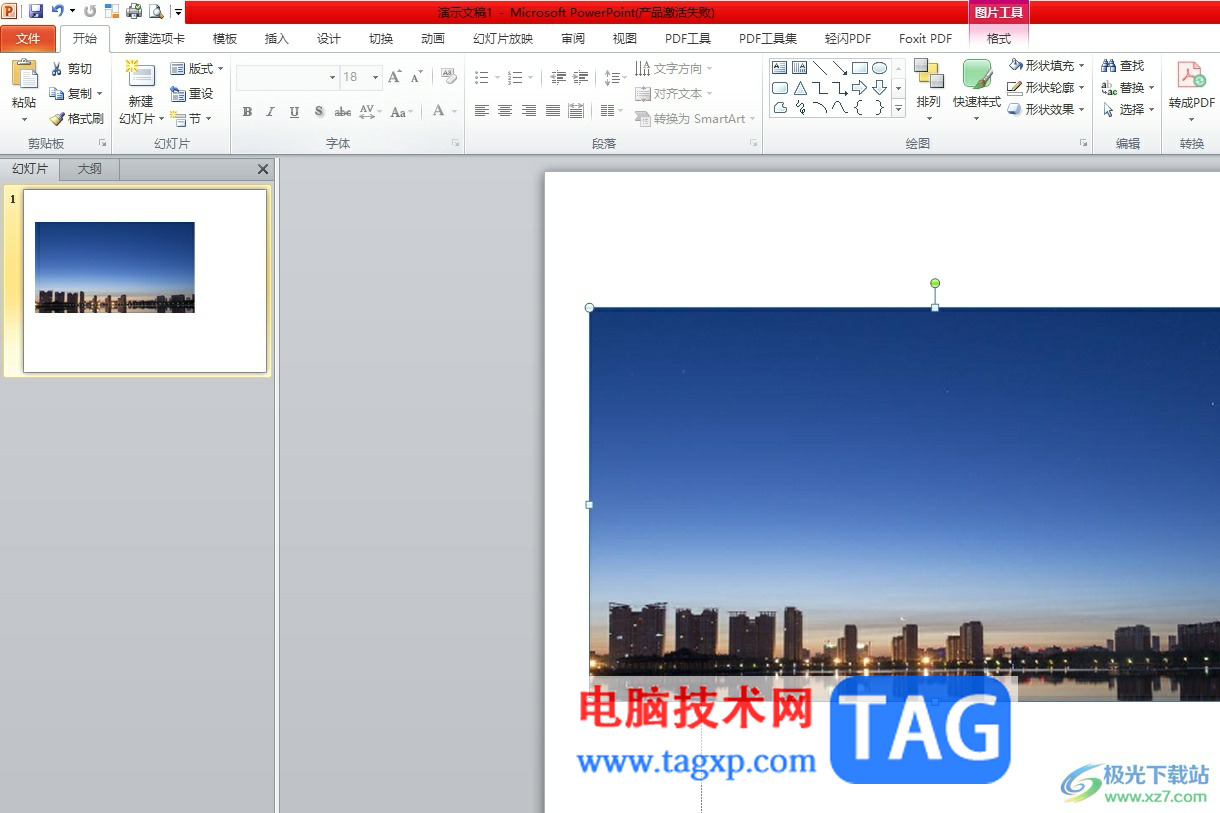Activate the 格式刷 format painter
The image size is (1220, 813).
pyautogui.click(x=76, y=118)
